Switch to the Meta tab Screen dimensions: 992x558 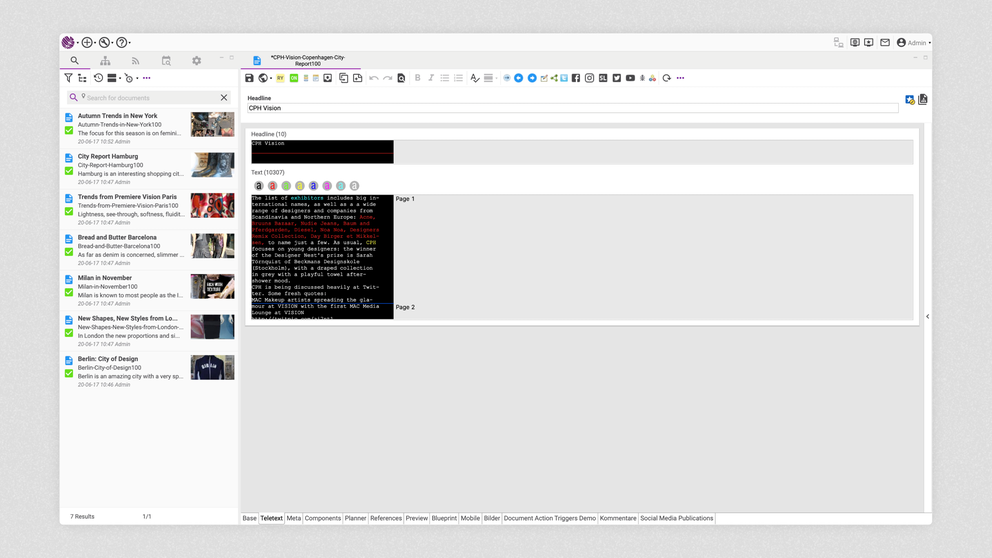click(x=293, y=518)
